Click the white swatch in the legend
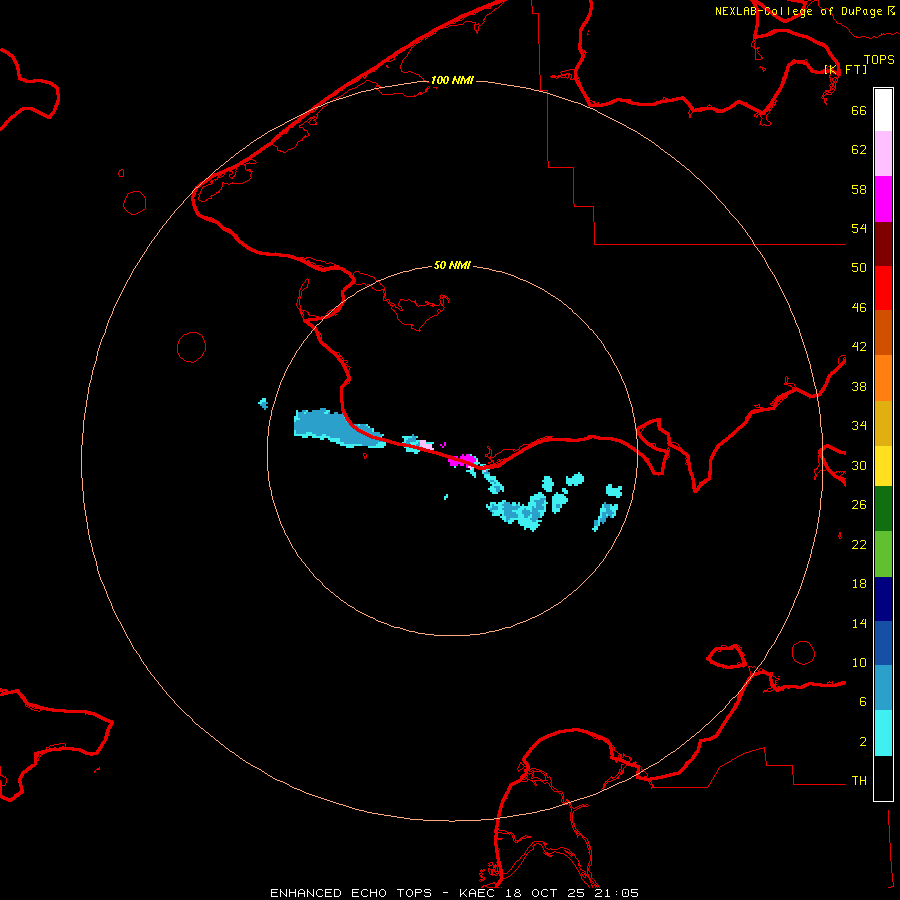Viewport: 900px width, 900px height. coord(883,110)
